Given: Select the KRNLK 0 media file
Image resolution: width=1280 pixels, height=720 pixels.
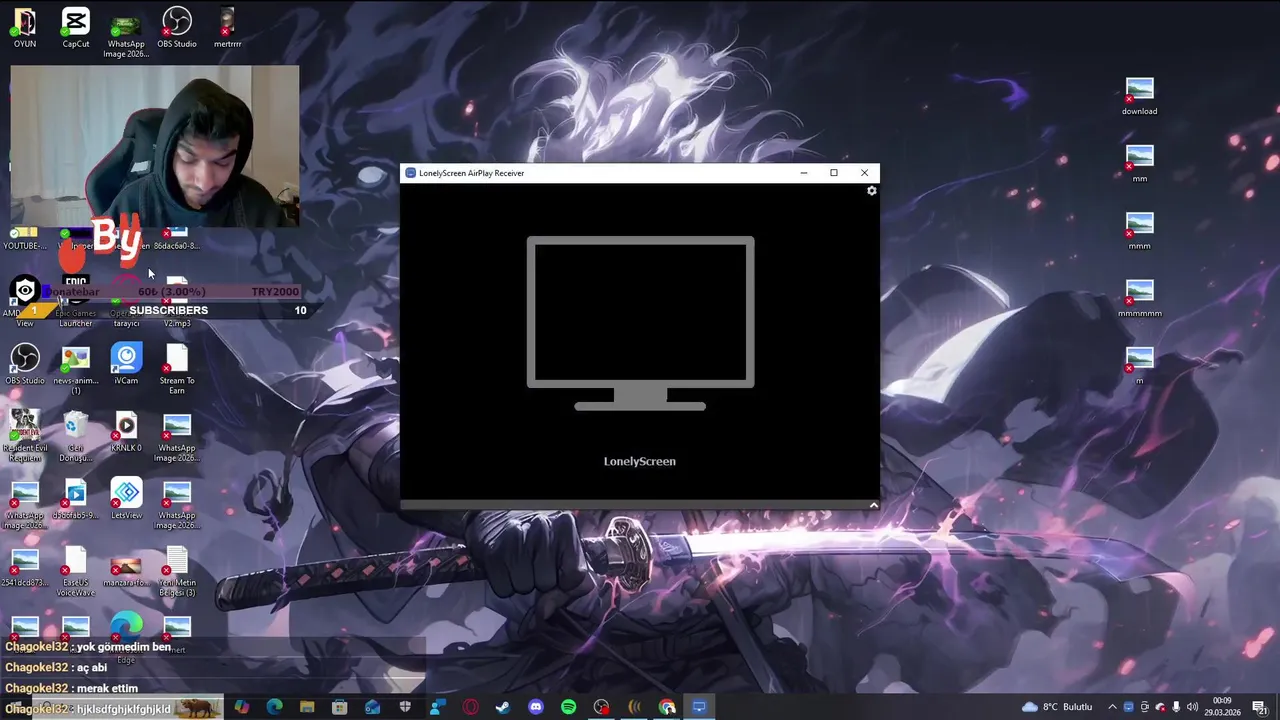Looking at the screenshot, I should 126,432.
